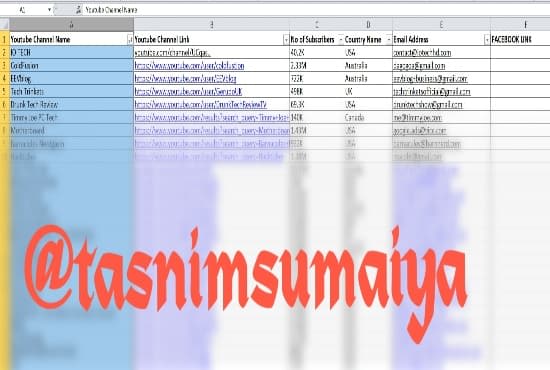Click the Drunk Tech Review gmail address

tap(428, 105)
